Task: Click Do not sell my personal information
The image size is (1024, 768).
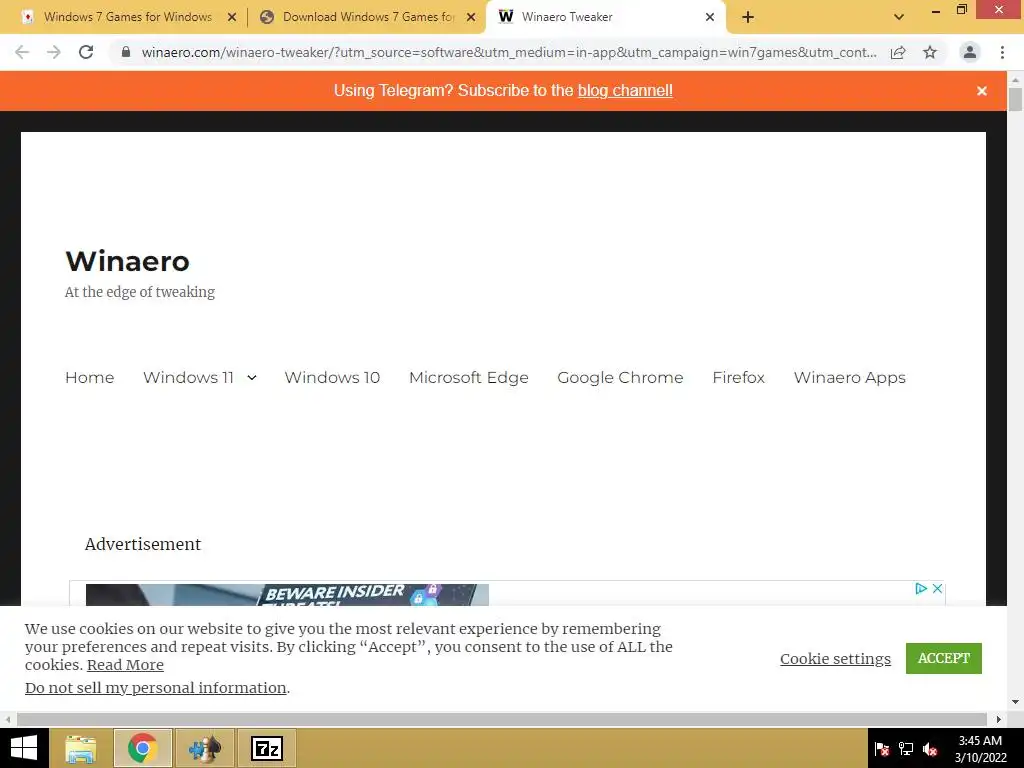Action: (x=155, y=688)
